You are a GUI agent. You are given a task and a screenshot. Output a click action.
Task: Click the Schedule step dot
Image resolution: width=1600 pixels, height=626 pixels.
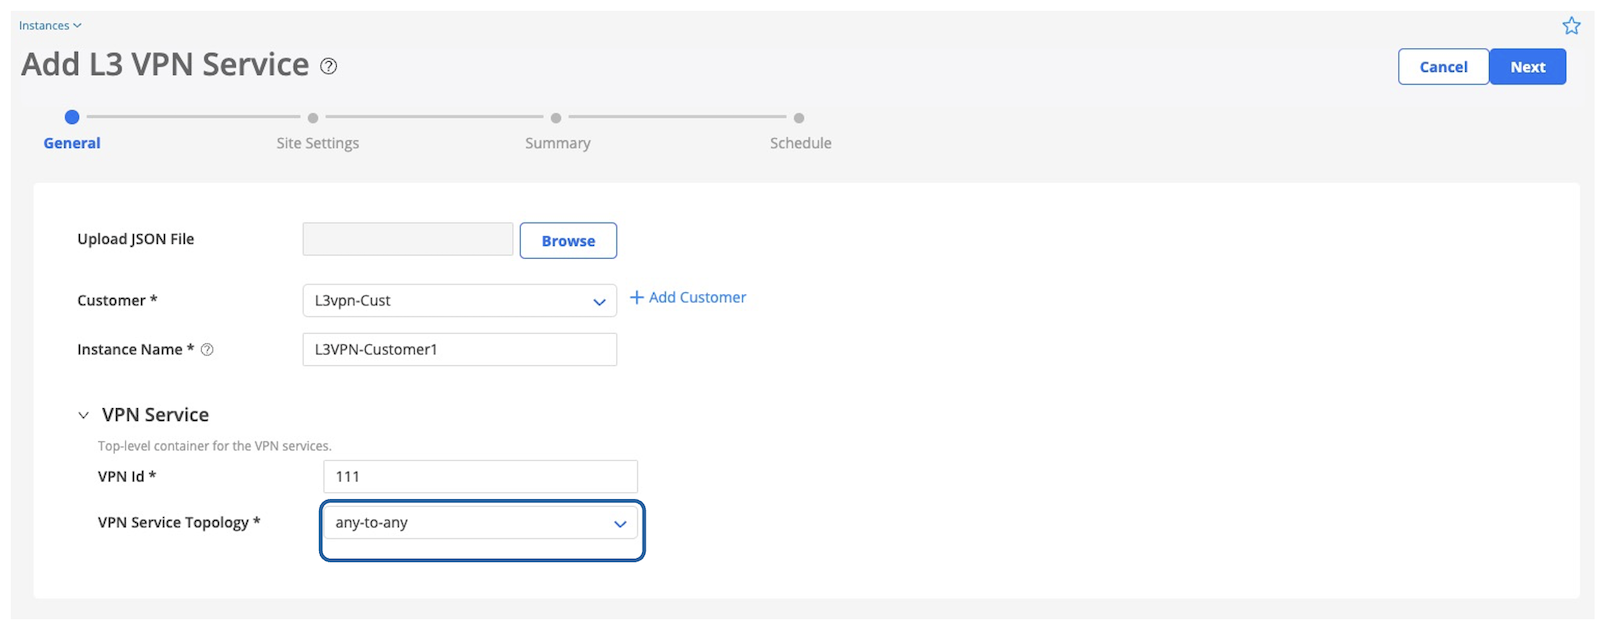coord(799,118)
